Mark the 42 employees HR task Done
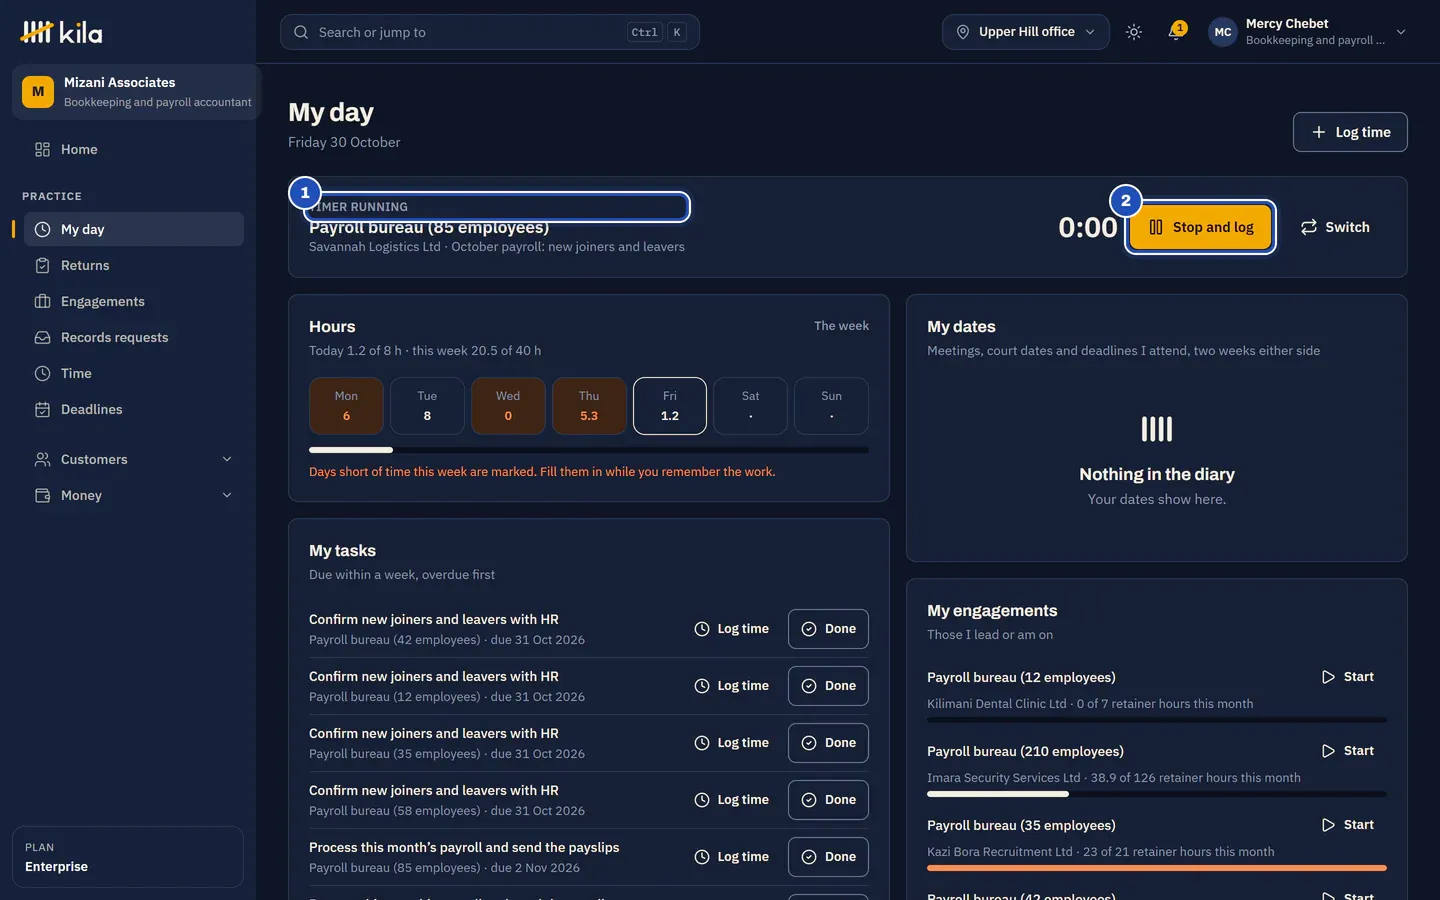Screen dimensions: 1440x900 coord(828,629)
